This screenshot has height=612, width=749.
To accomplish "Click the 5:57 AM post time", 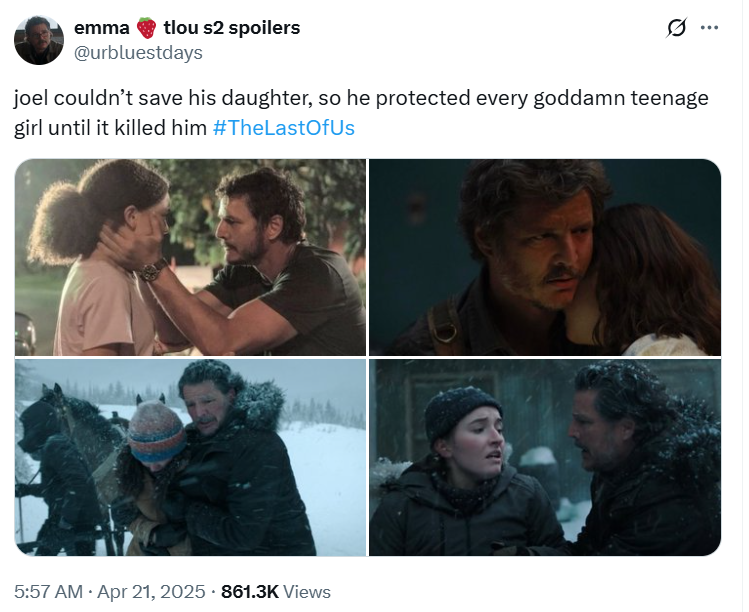I will pos(49,592).
